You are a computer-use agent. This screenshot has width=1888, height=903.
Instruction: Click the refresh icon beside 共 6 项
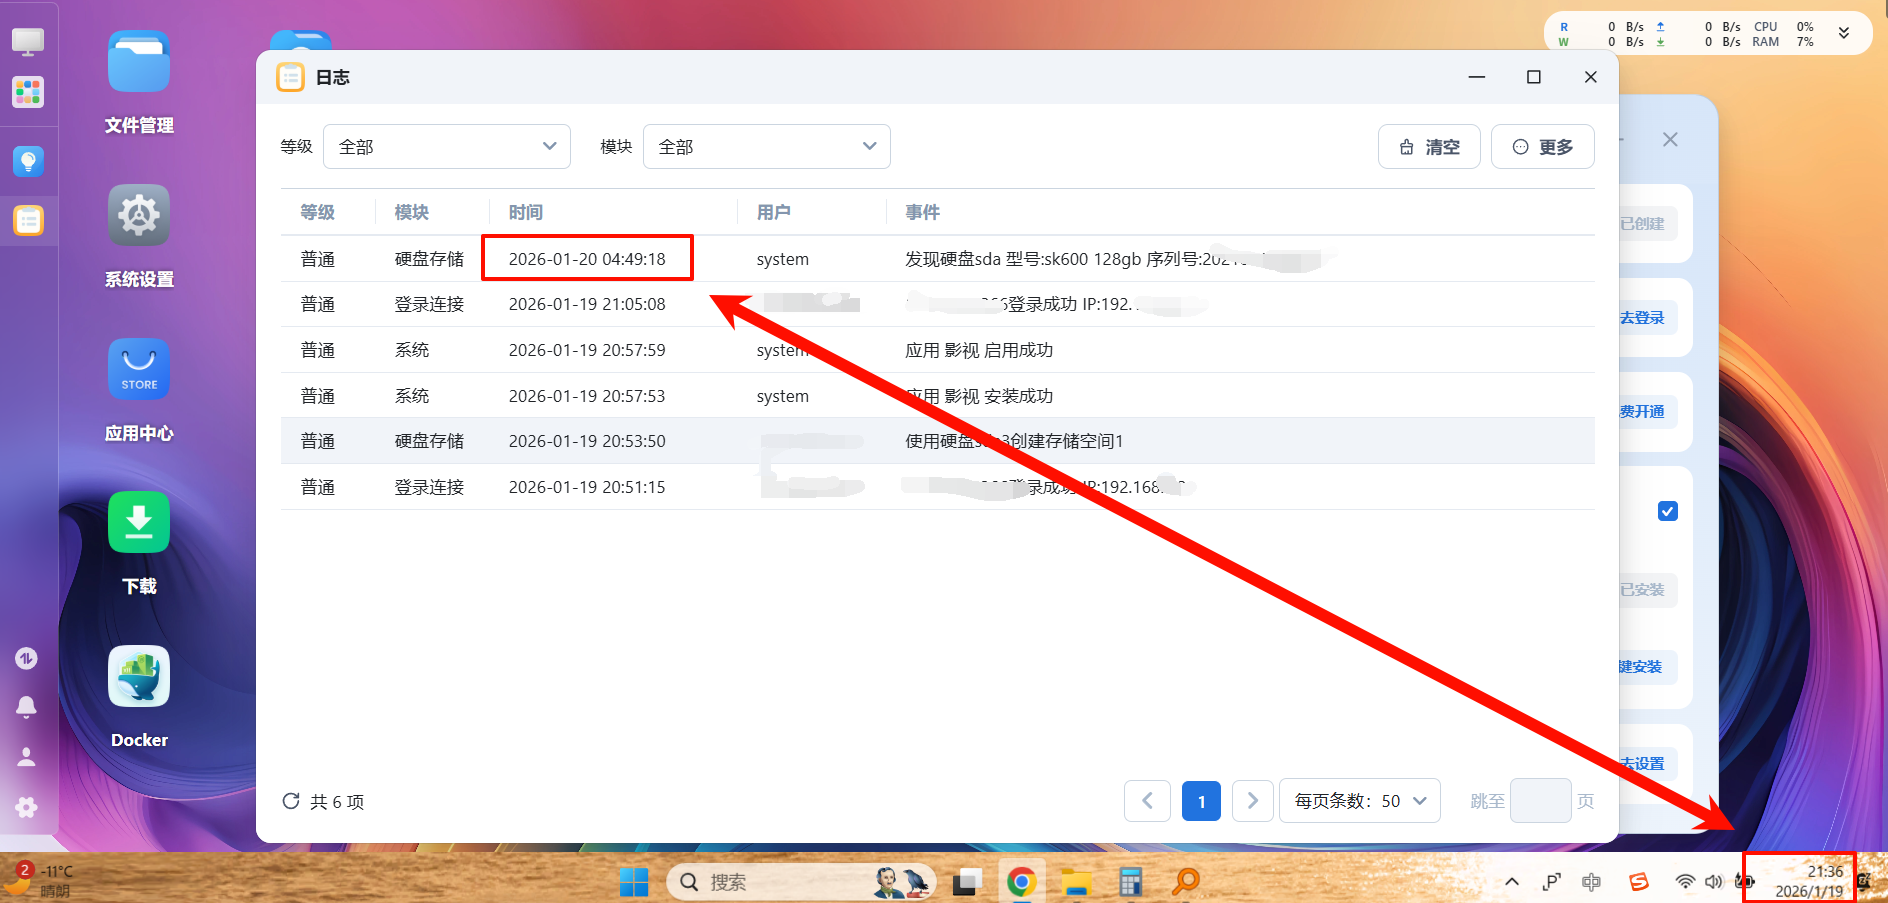291,801
